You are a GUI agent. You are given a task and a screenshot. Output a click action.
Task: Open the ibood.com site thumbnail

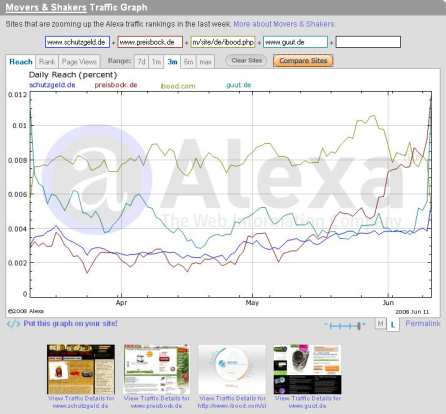[x=232, y=369]
